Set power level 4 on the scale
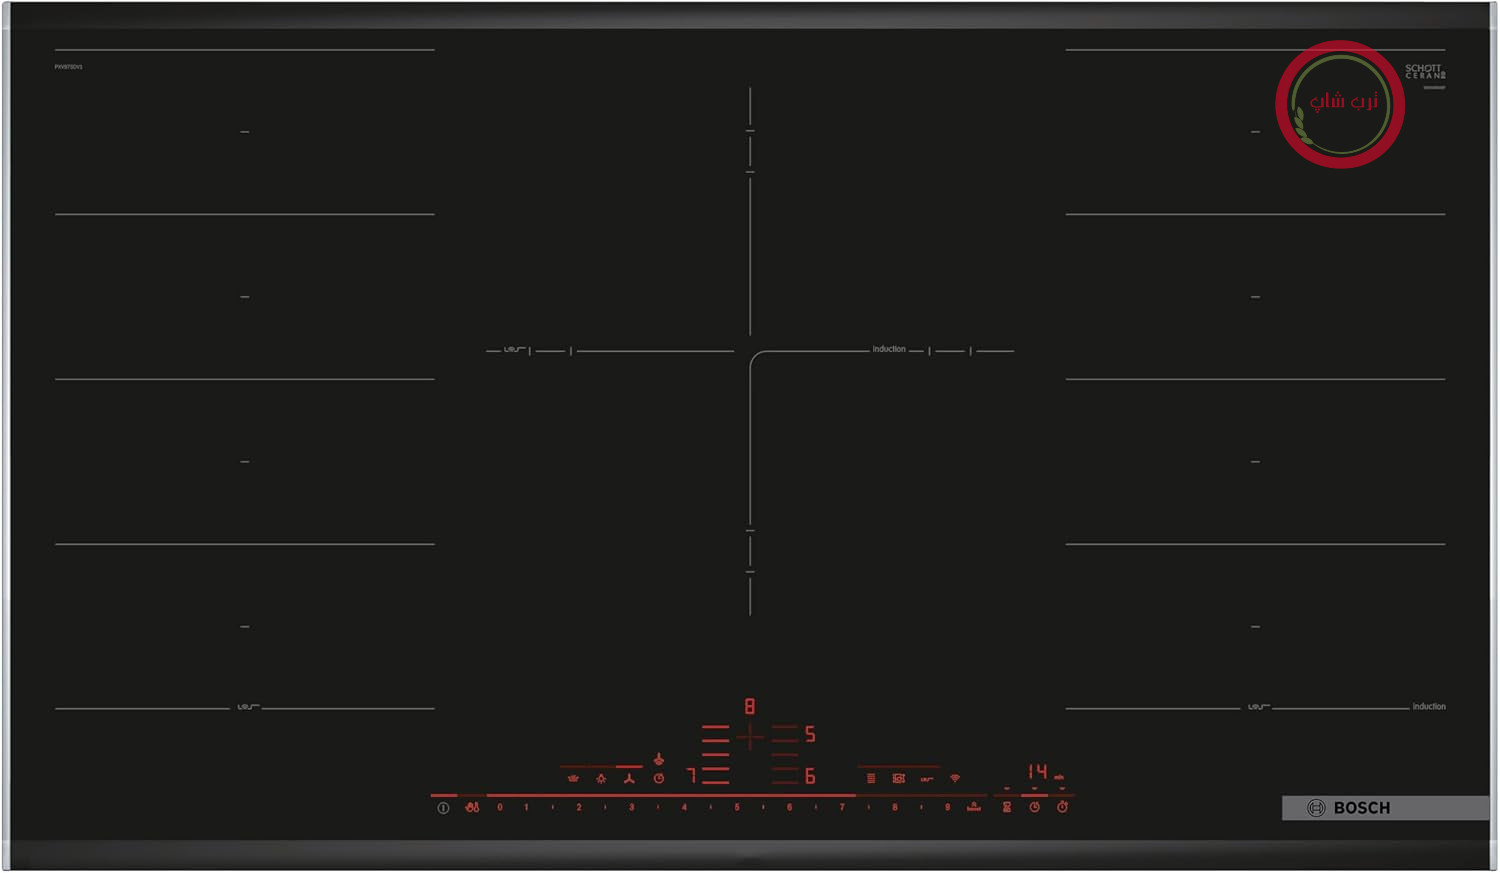This screenshot has height=873, width=1500. (684, 807)
